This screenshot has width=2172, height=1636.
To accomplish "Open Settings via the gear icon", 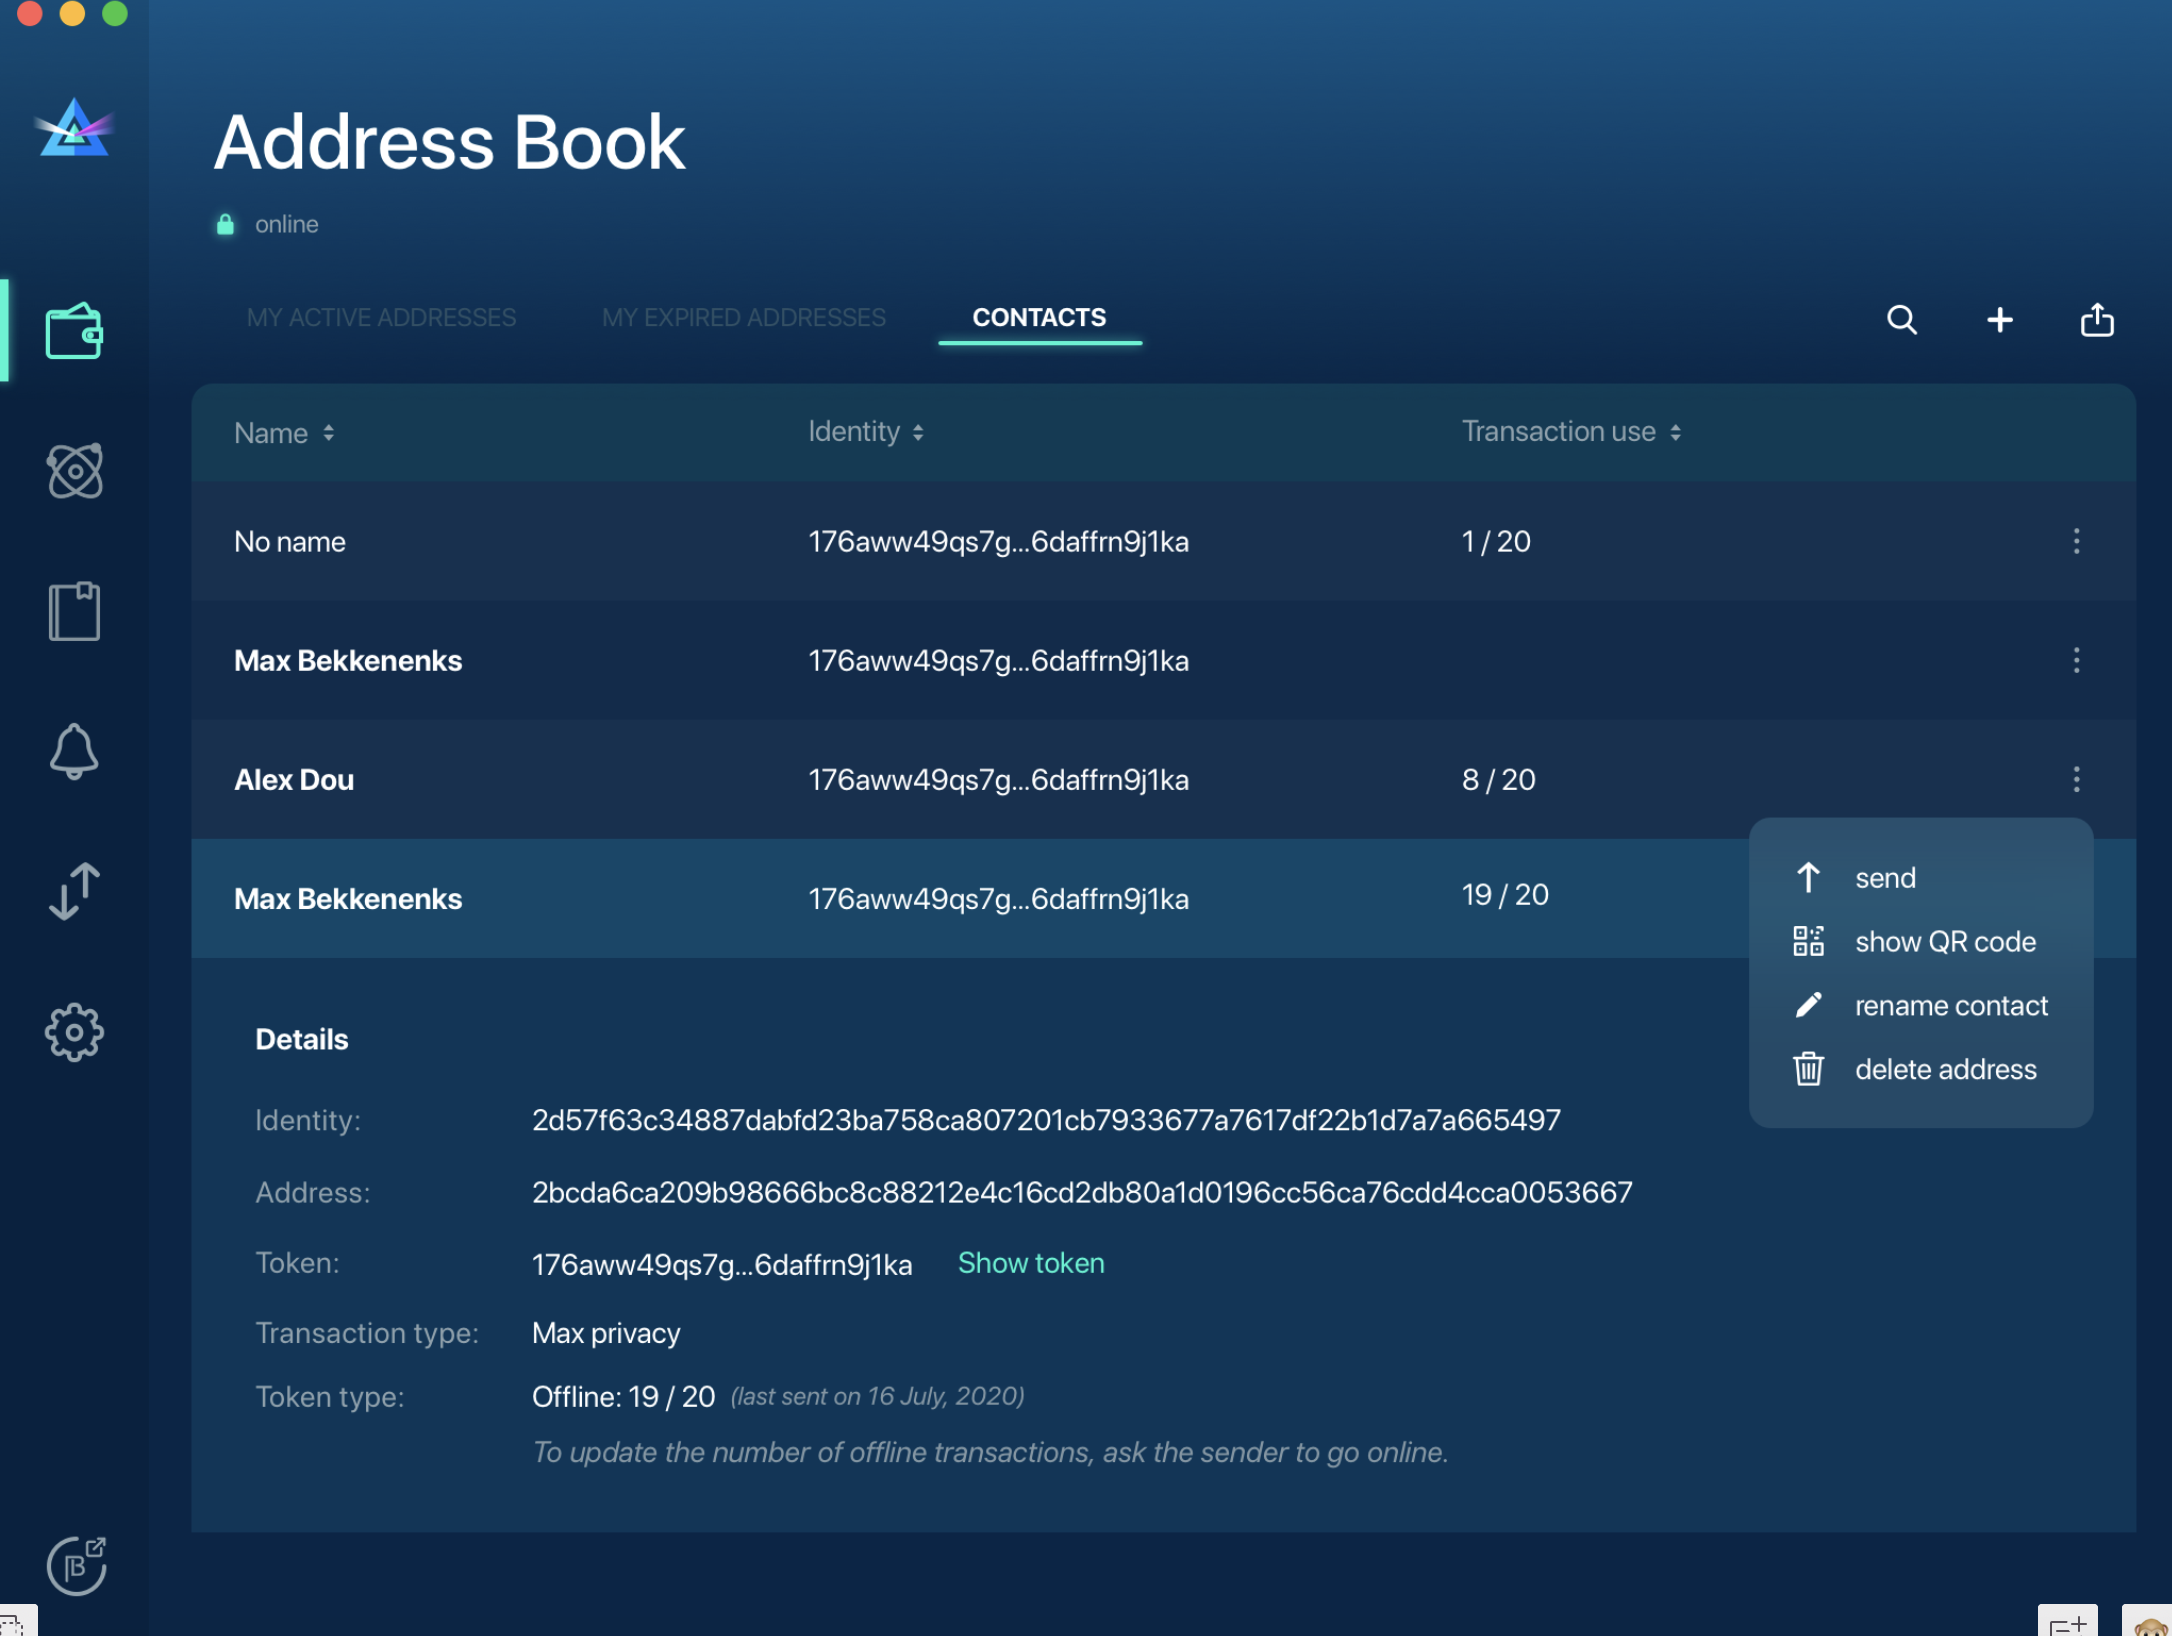I will (74, 1033).
